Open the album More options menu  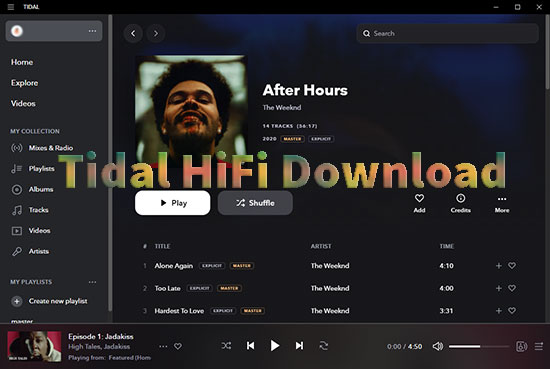502,203
